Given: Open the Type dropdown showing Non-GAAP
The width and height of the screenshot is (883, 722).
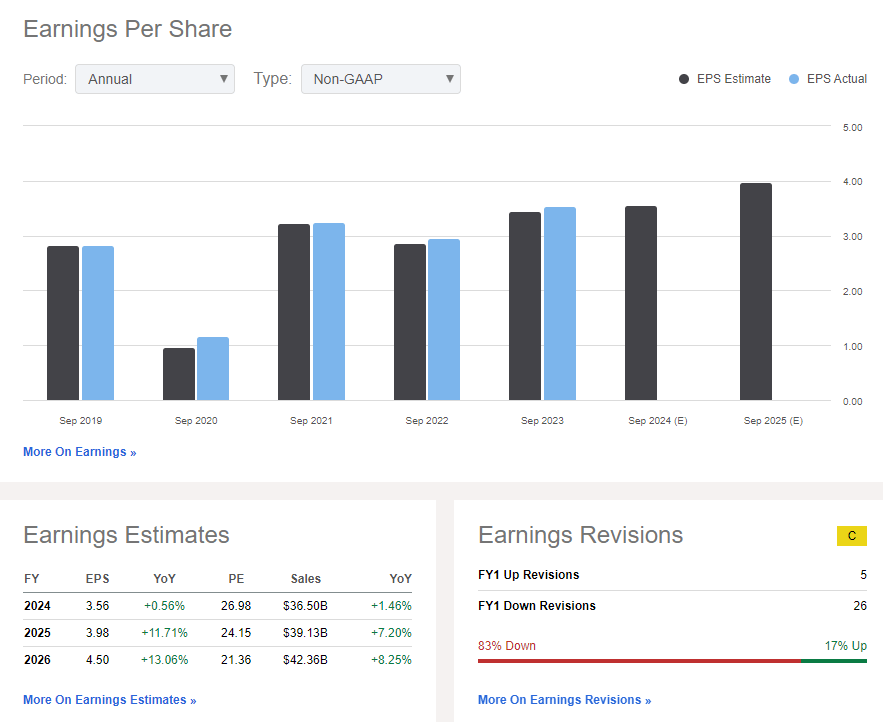Looking at the screenshot, I should [x=380, y=79].
